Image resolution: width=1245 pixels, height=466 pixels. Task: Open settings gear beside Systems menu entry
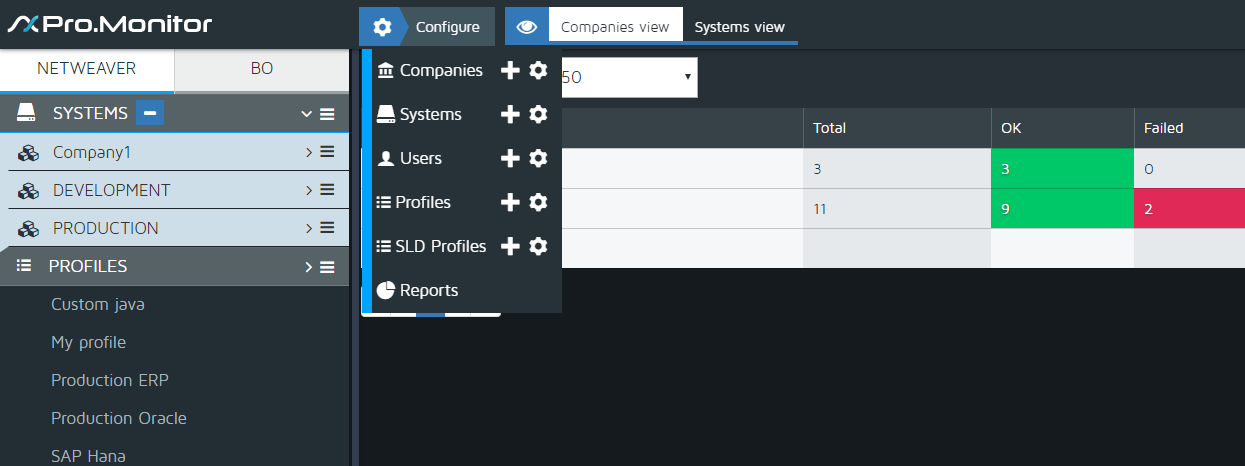click(x=538, y=115)
